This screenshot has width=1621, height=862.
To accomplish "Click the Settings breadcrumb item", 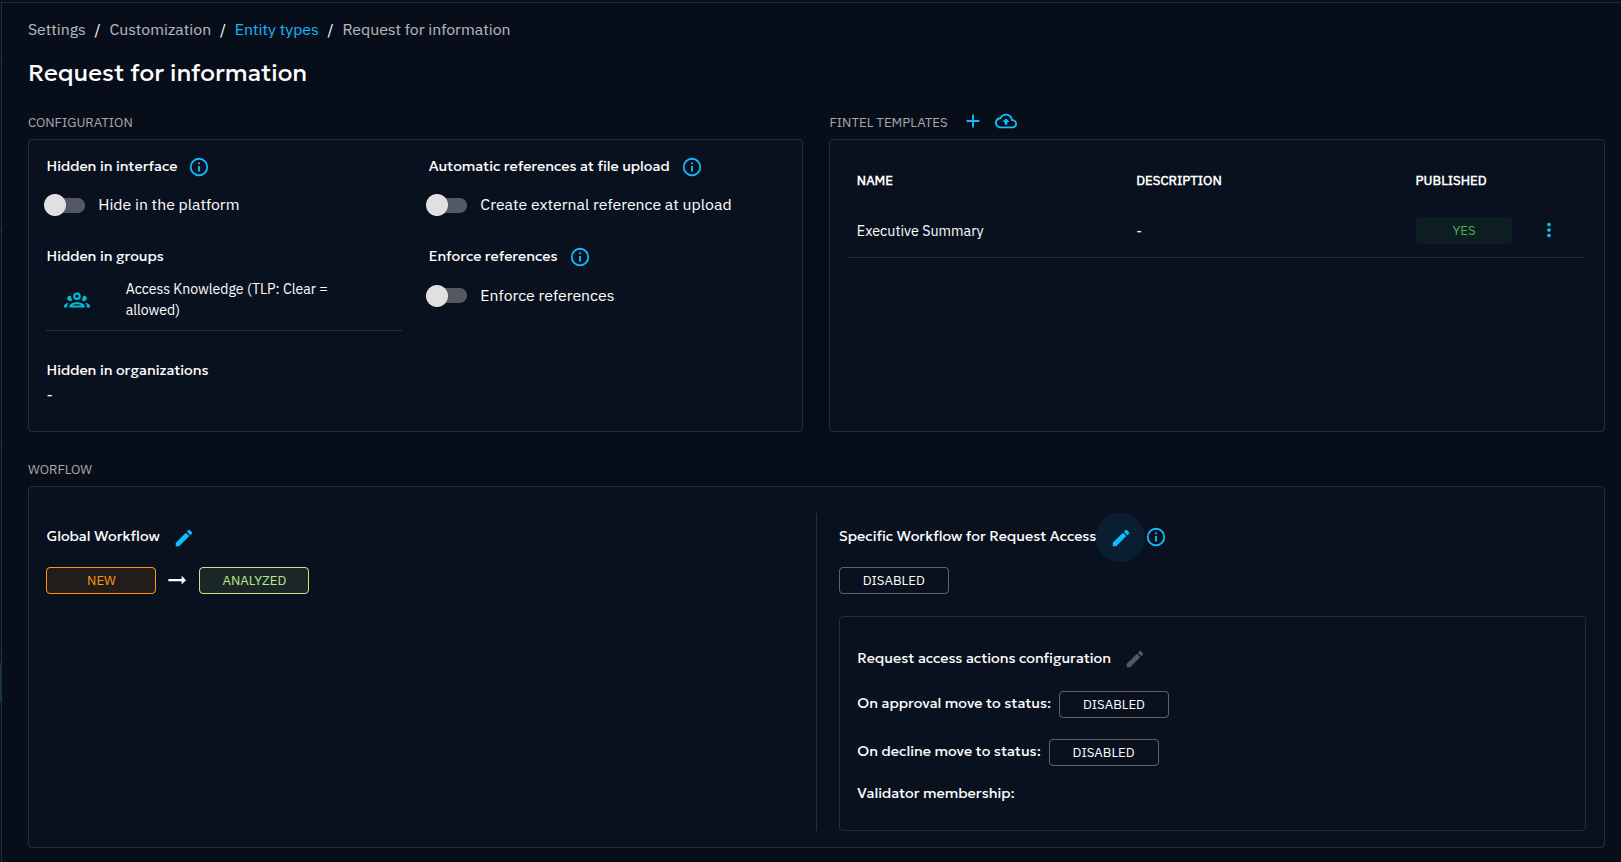I will point(57,30).
